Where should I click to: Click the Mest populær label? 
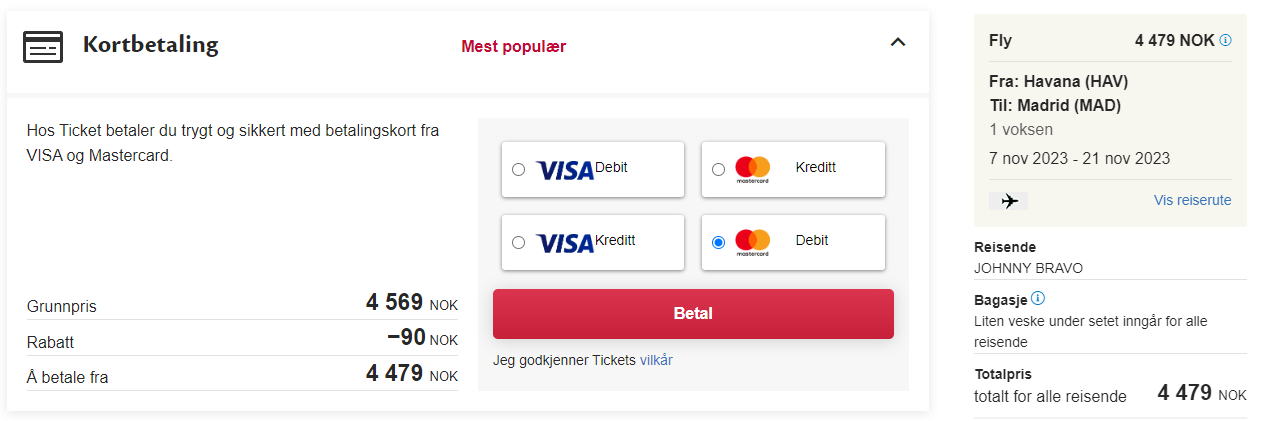click(x=514, y=46)
